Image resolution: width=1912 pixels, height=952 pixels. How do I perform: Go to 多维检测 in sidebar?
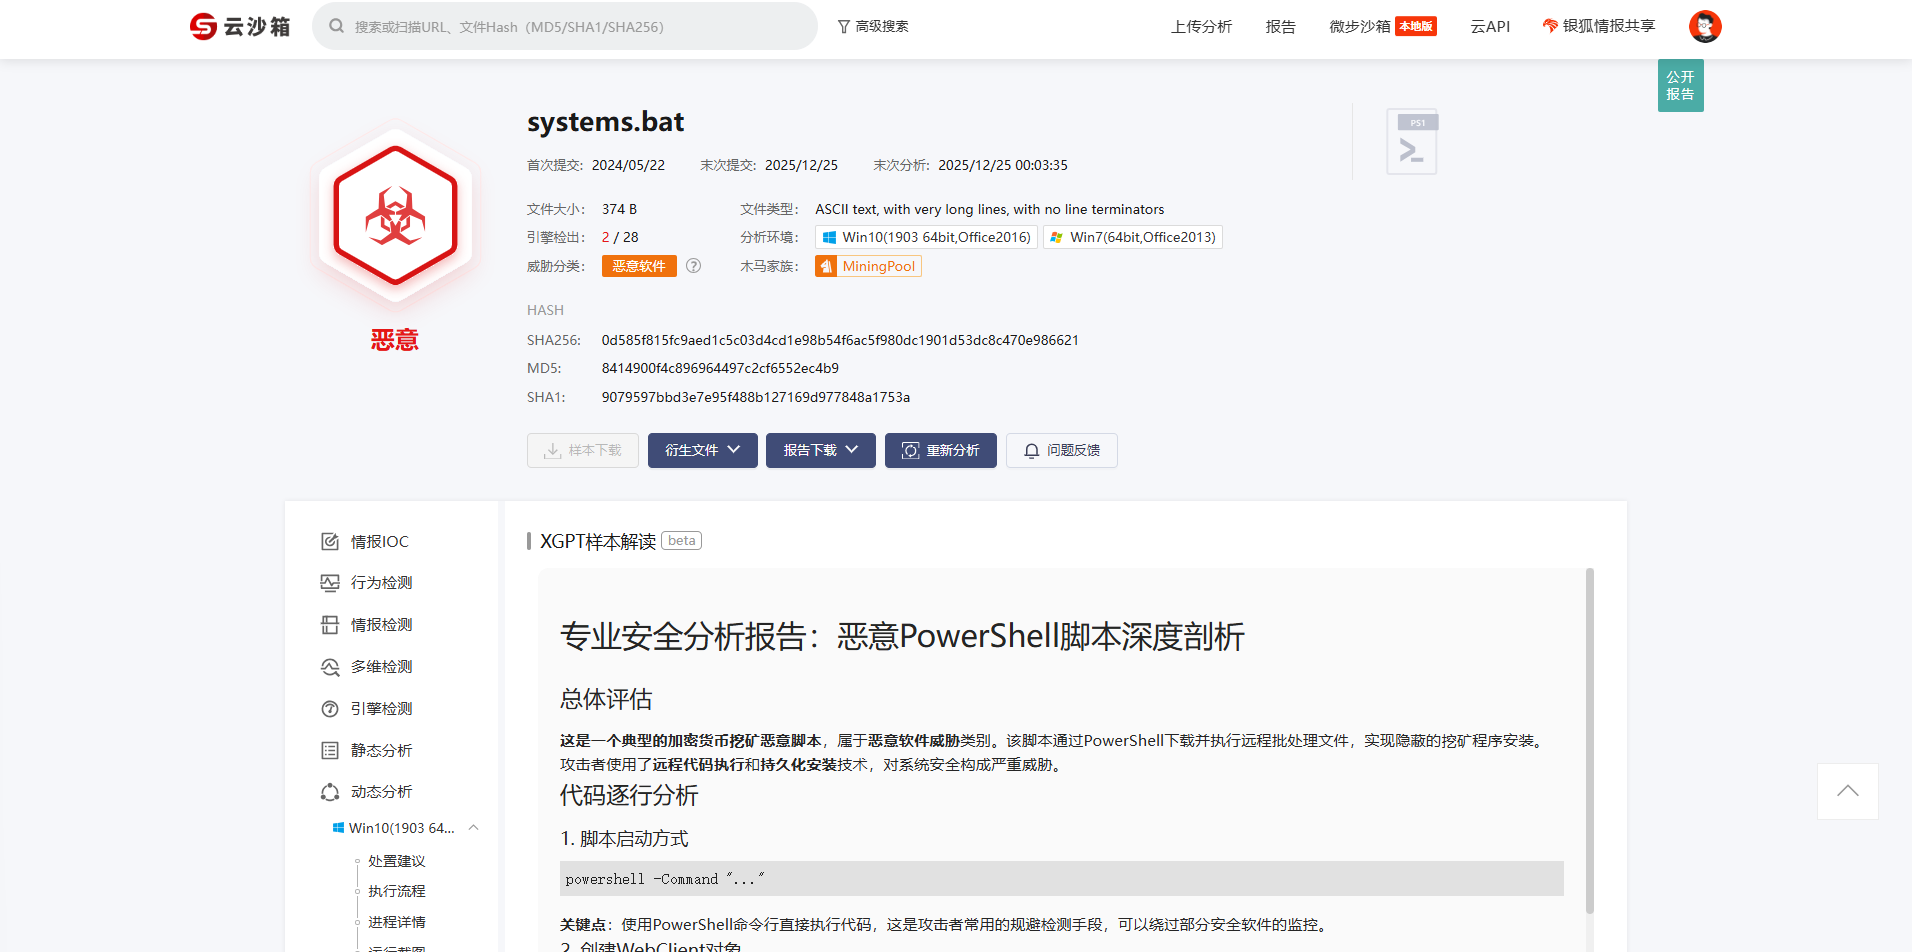pyautogui.click(x=381, y=667)
